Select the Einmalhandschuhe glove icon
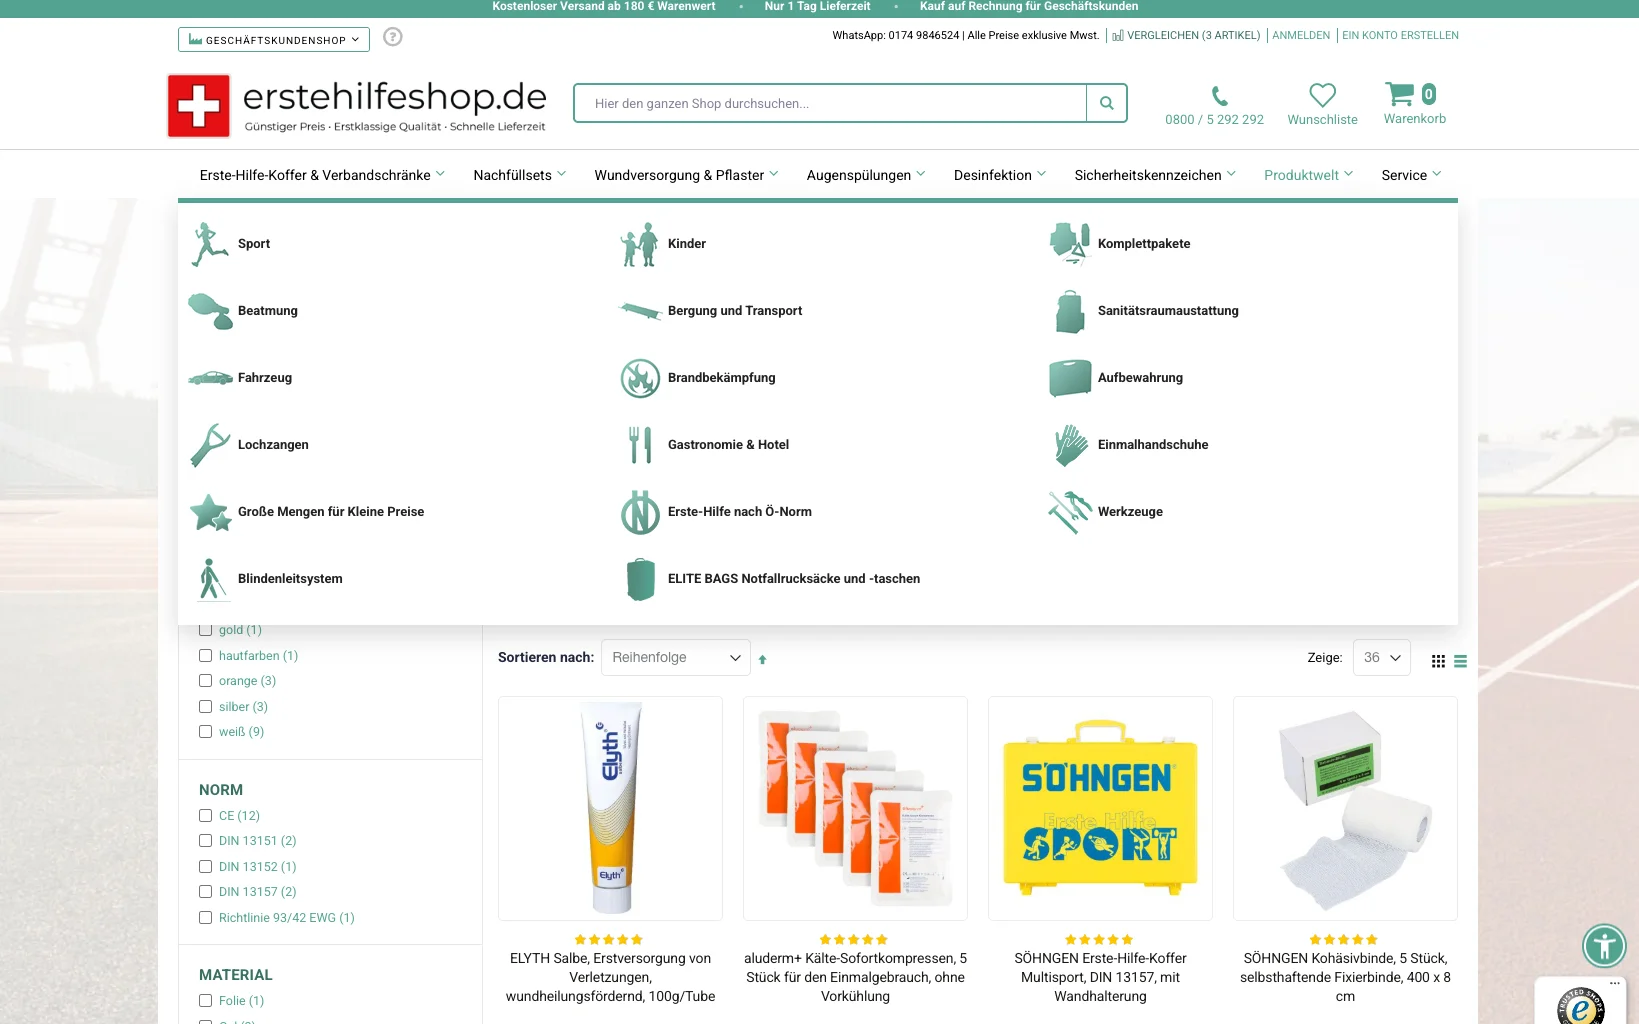Image resolution: width=1639 pixels, height=1024 pixels. pyautogui.click(x=1070, y=445)
